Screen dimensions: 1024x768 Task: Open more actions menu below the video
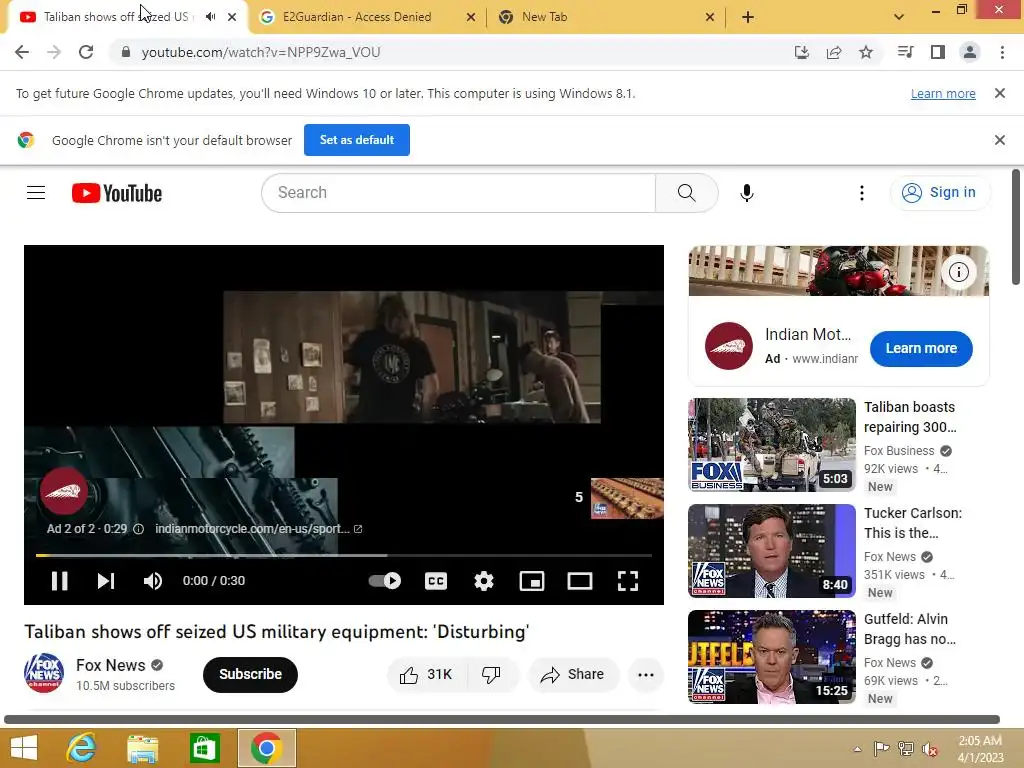tap(646, 675)
